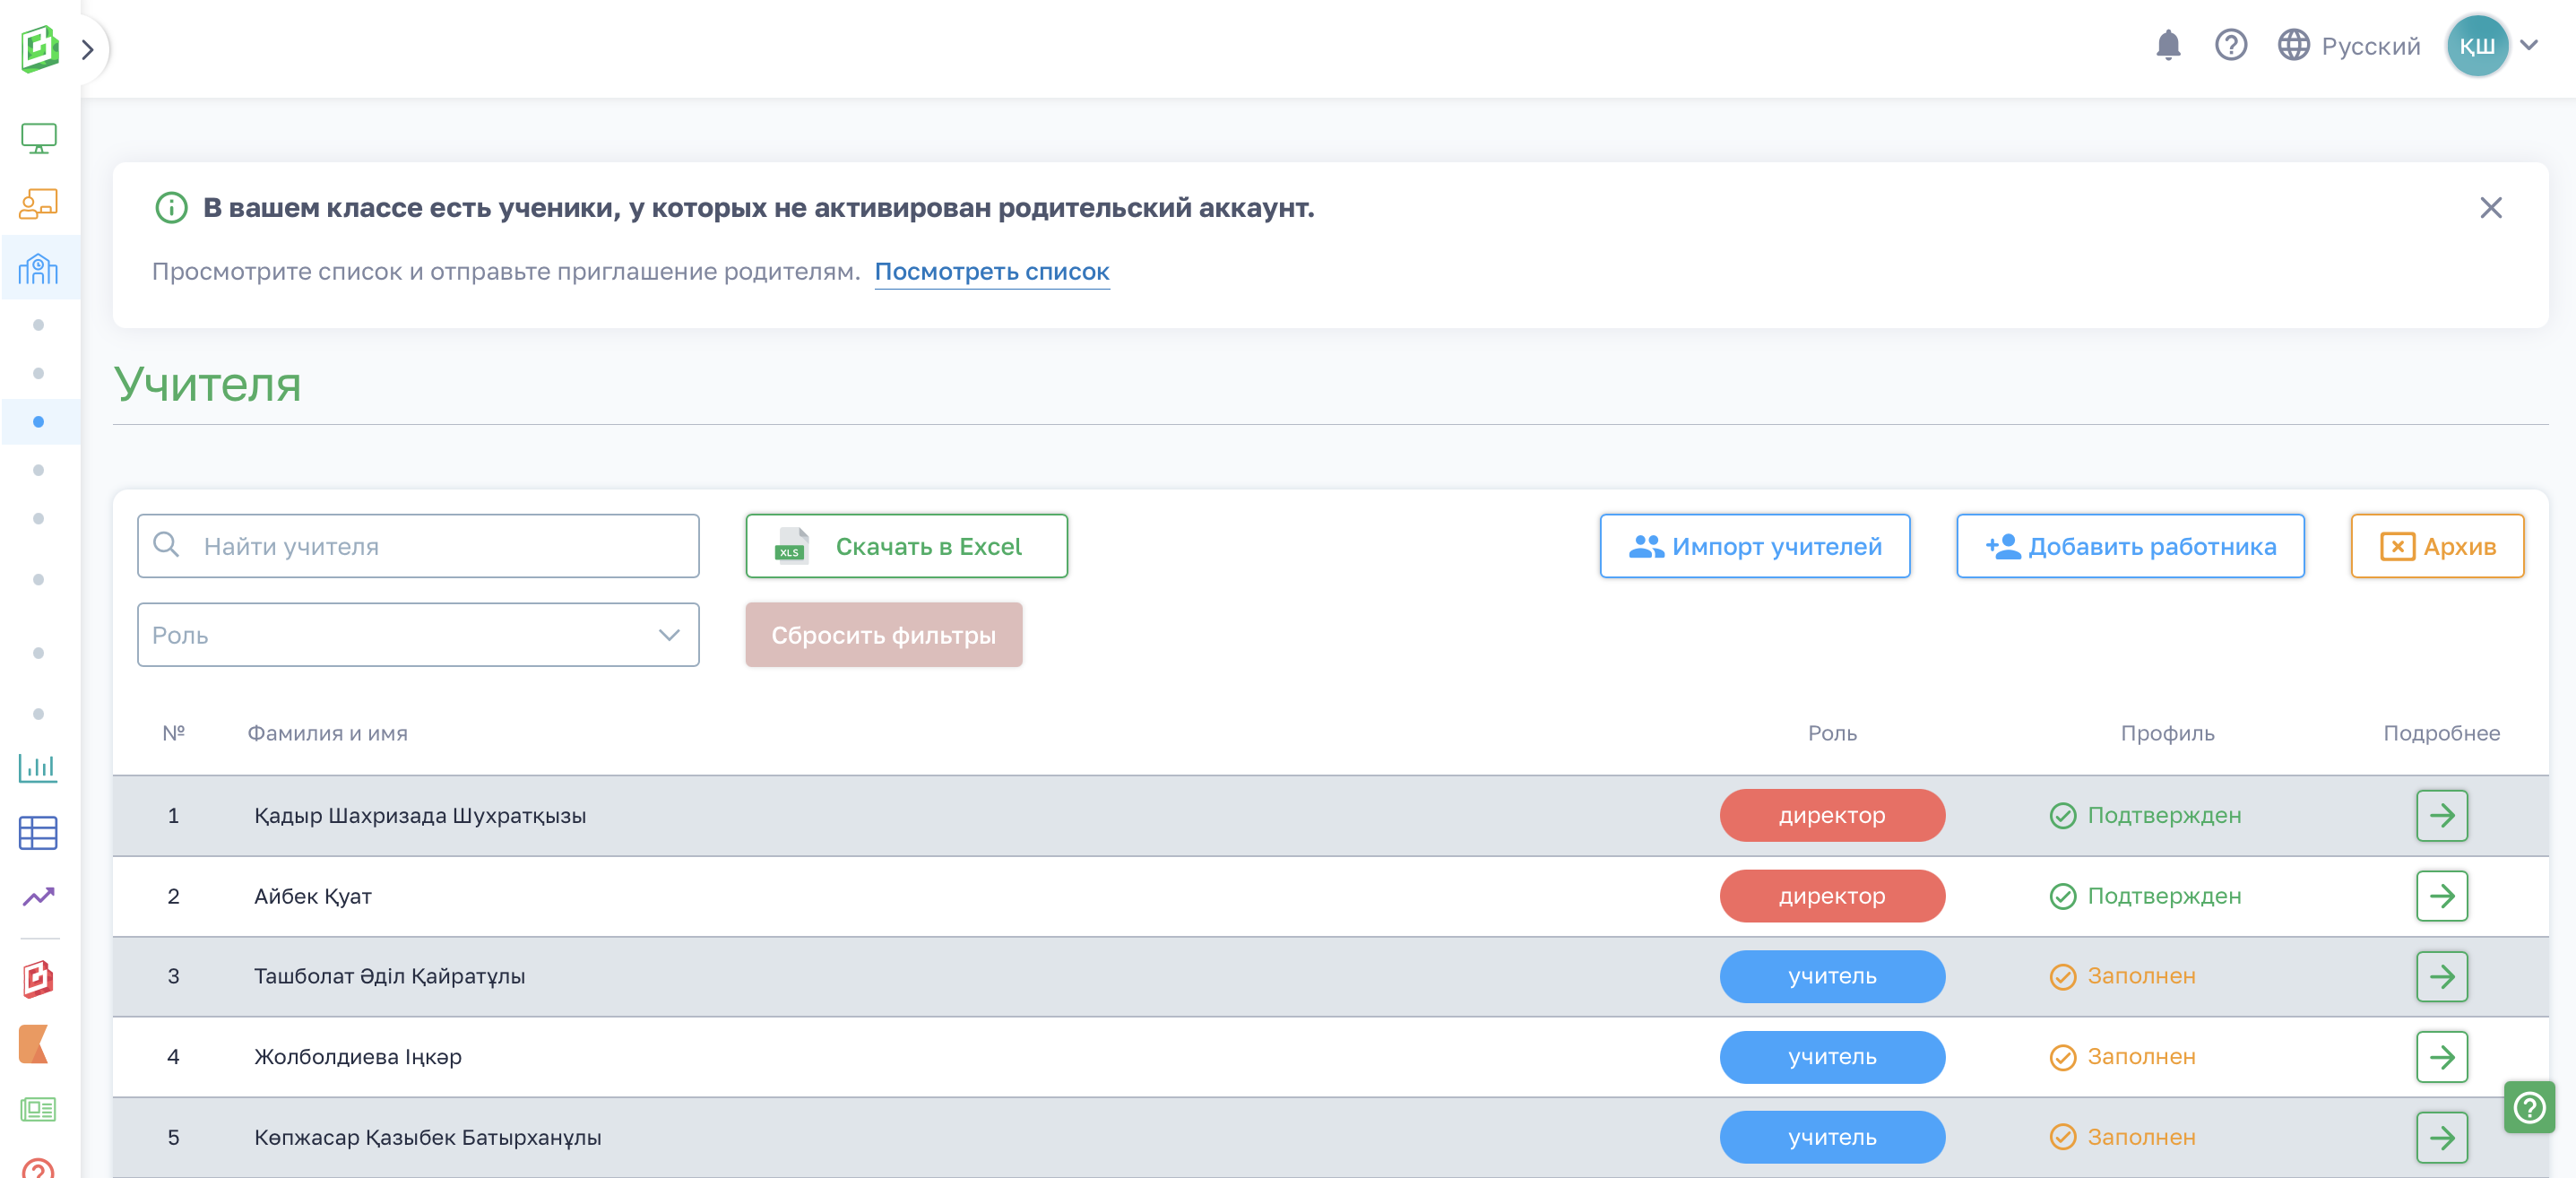Screen dimensions: 2576x1178
Task: Click the table grid sidebar icon
Action: click(39, 833)
